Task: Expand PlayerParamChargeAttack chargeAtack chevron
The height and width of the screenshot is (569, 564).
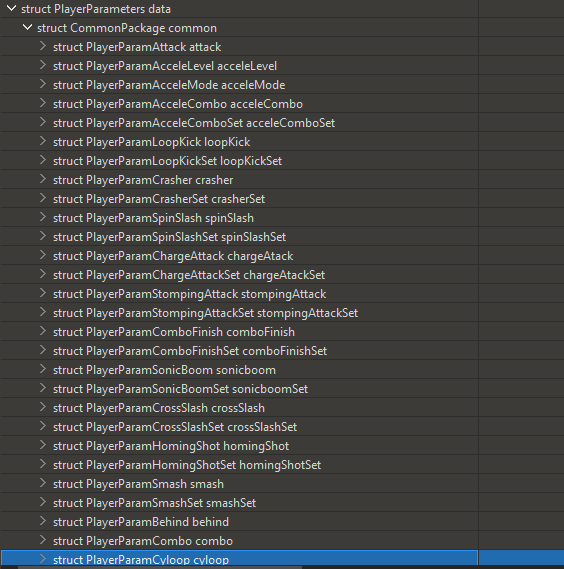Action: [43, 255]
